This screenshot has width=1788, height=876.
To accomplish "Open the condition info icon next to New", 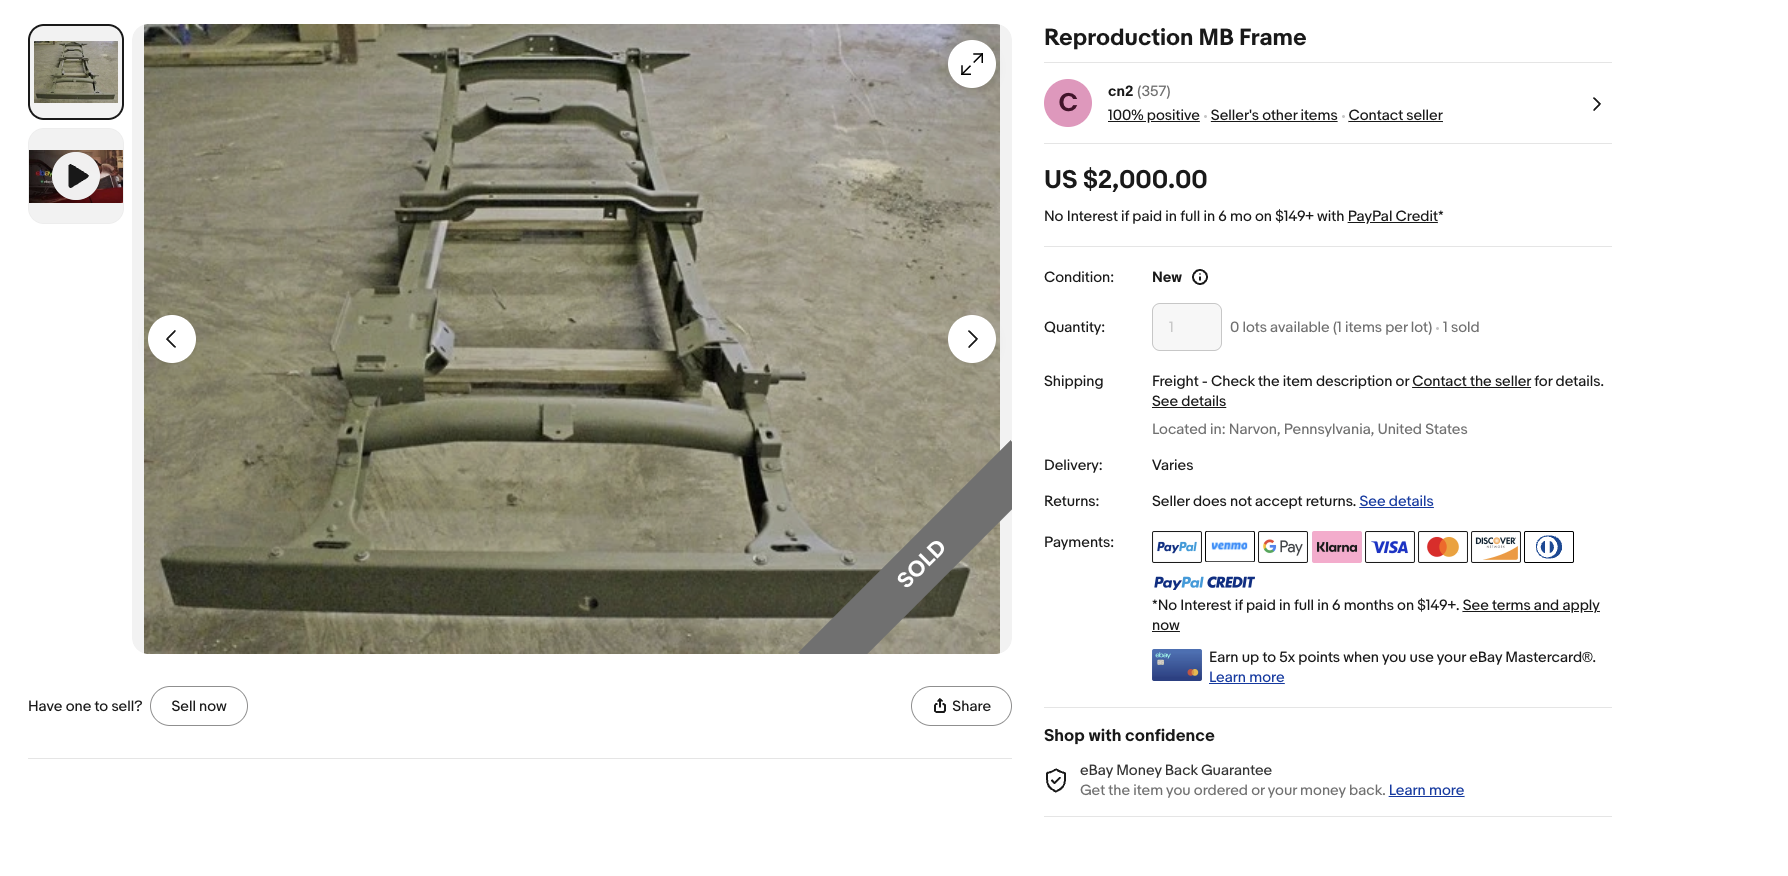I will (1200, 277).
